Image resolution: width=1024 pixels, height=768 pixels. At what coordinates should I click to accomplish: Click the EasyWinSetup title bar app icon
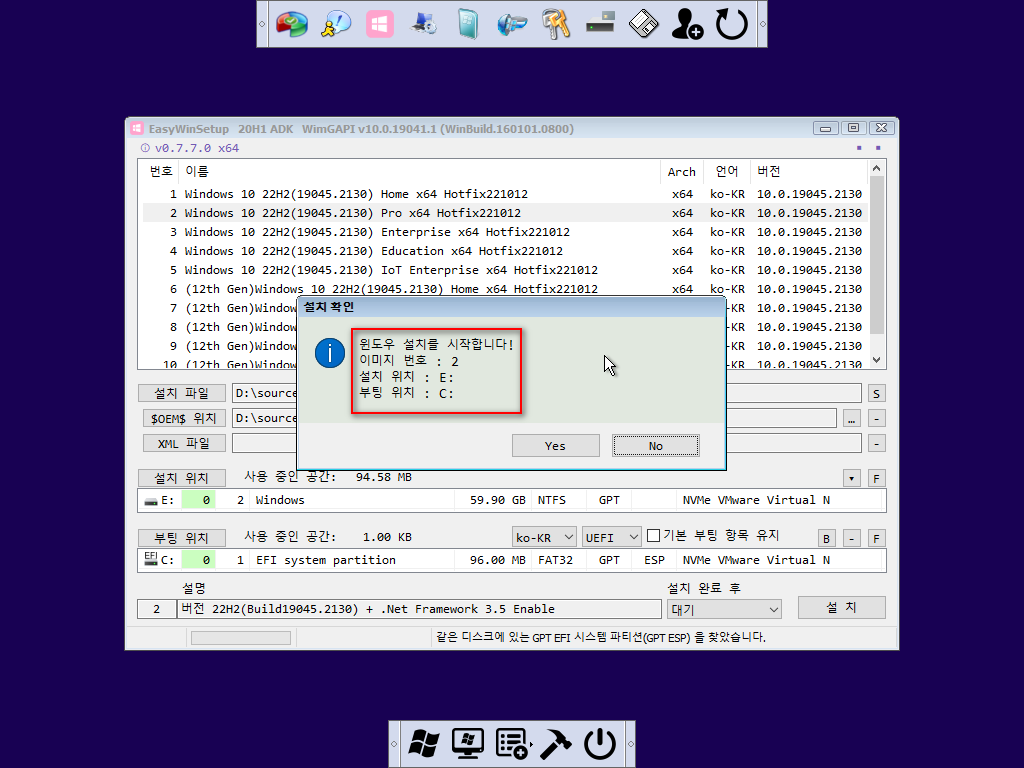(x=136, y=129)
